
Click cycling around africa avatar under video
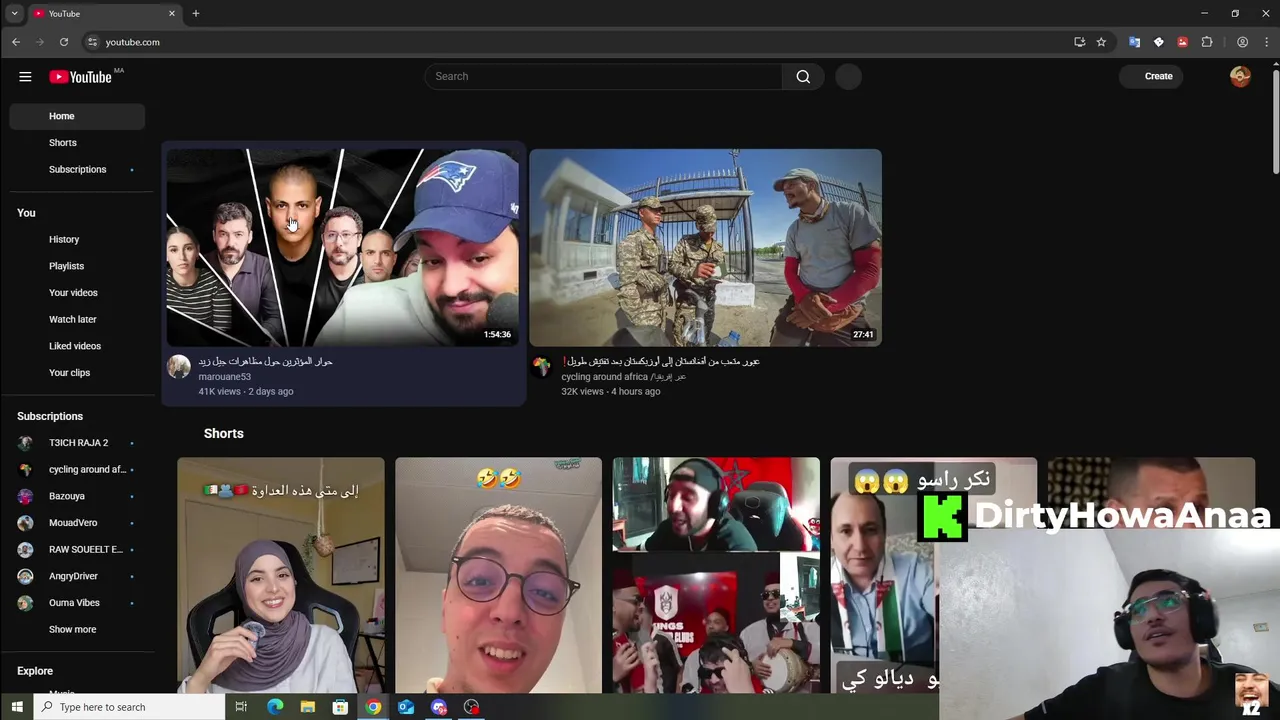point(541,367)
